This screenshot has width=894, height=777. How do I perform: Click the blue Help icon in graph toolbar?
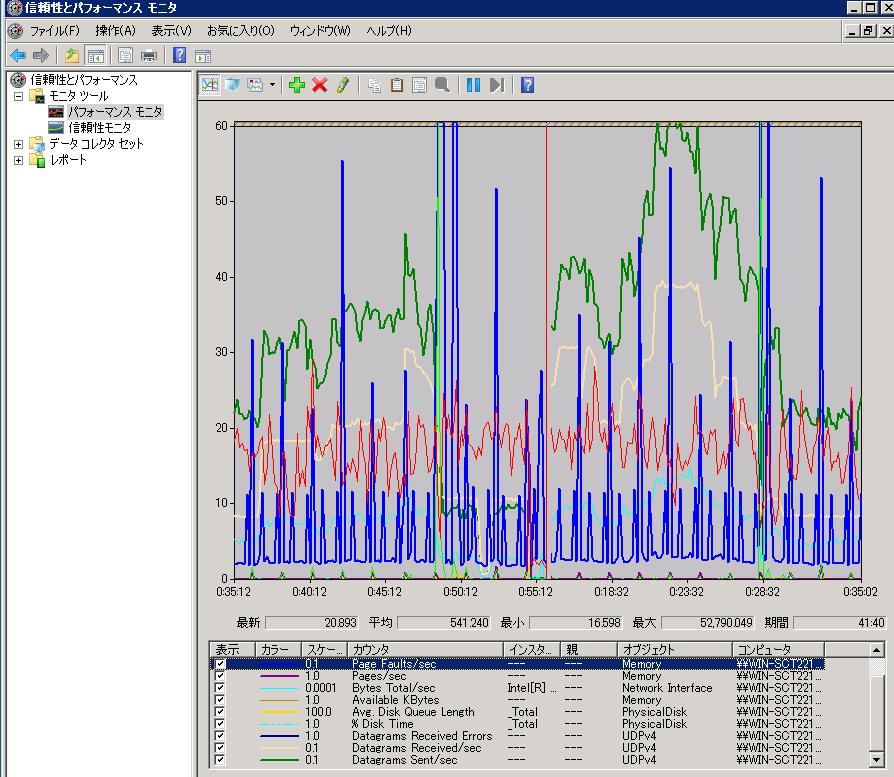click(527, 85)
